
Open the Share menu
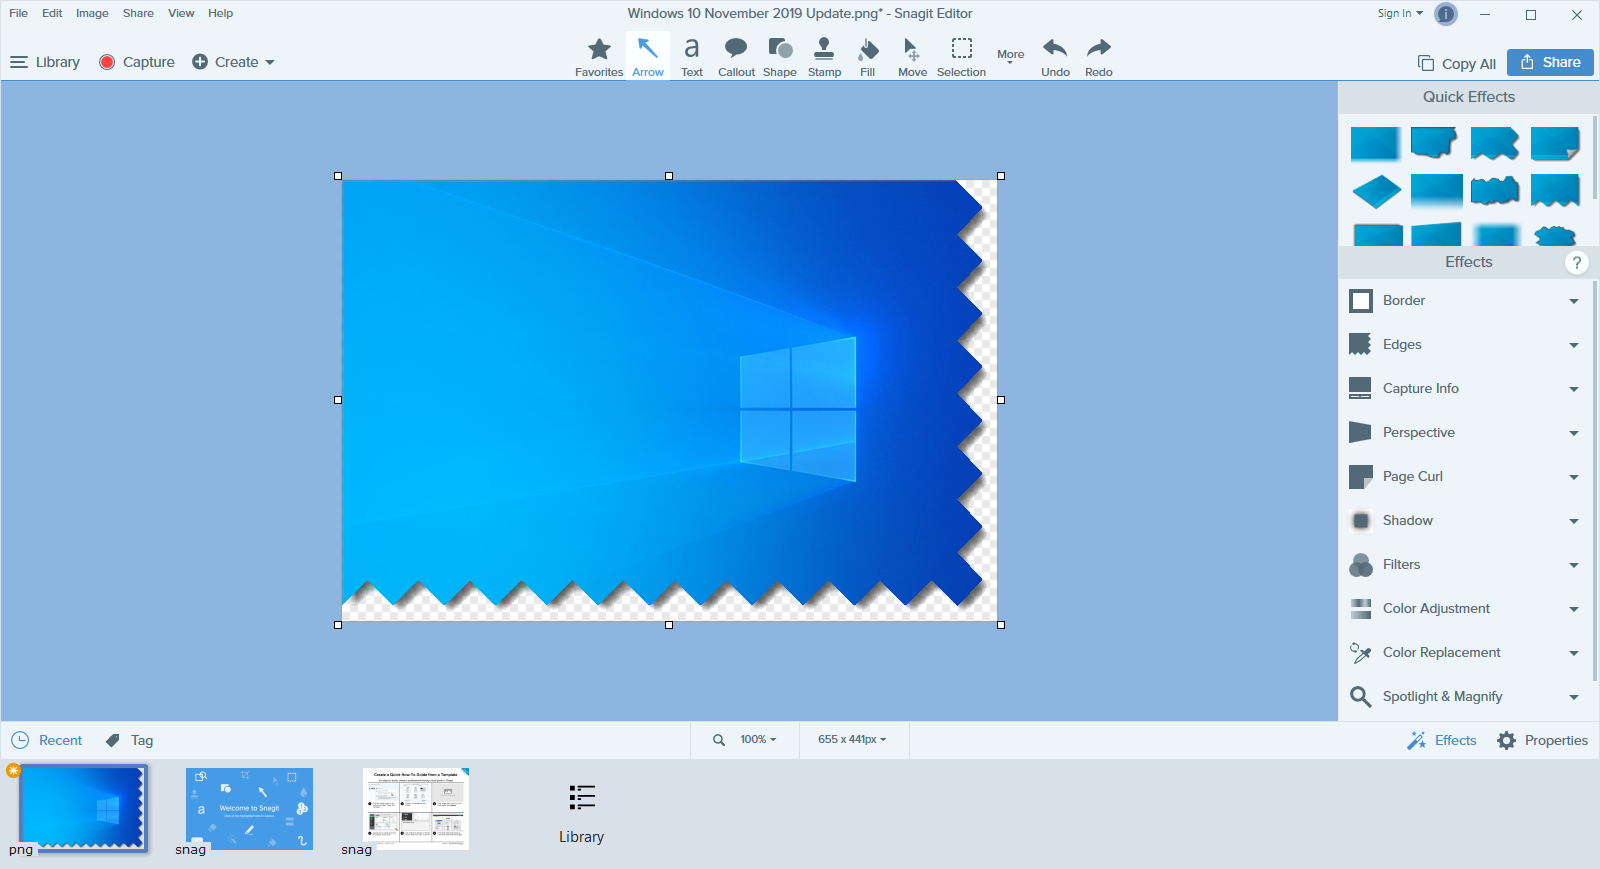138,13
